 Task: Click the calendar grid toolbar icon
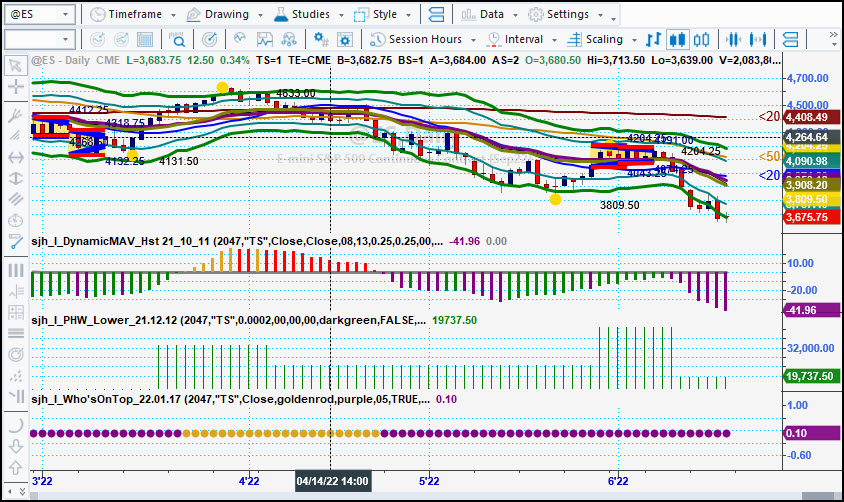pos(145,39)
